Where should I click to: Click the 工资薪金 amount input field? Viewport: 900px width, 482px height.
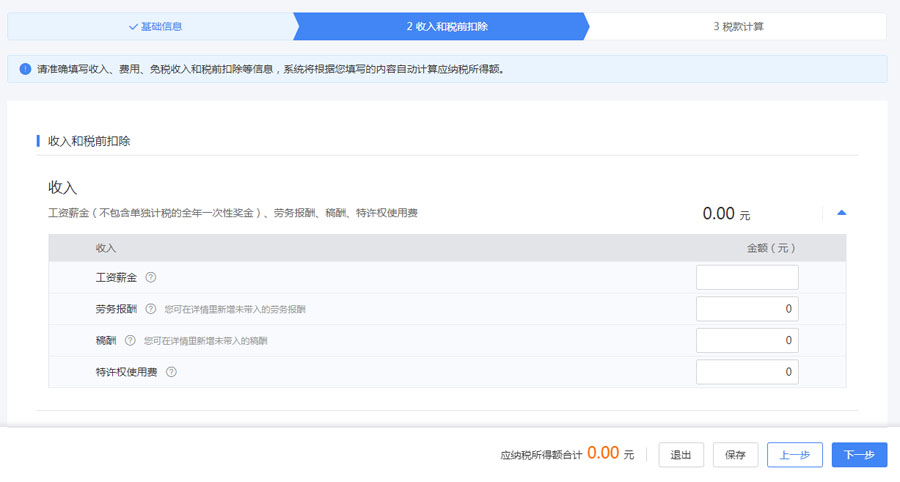(x=747, y=278)
